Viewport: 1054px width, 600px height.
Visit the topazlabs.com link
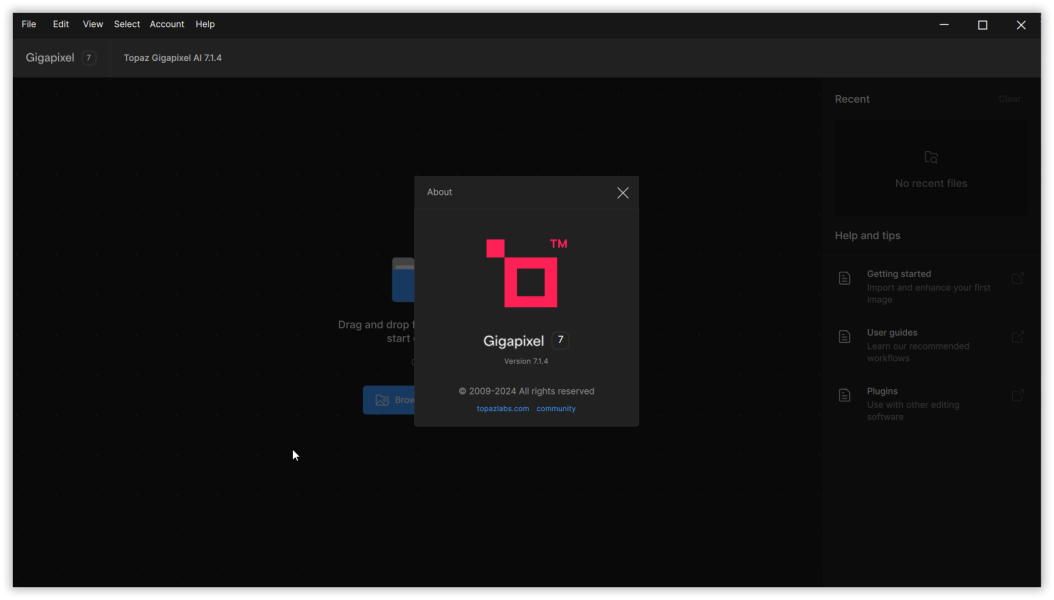click(x=503, y=409)
